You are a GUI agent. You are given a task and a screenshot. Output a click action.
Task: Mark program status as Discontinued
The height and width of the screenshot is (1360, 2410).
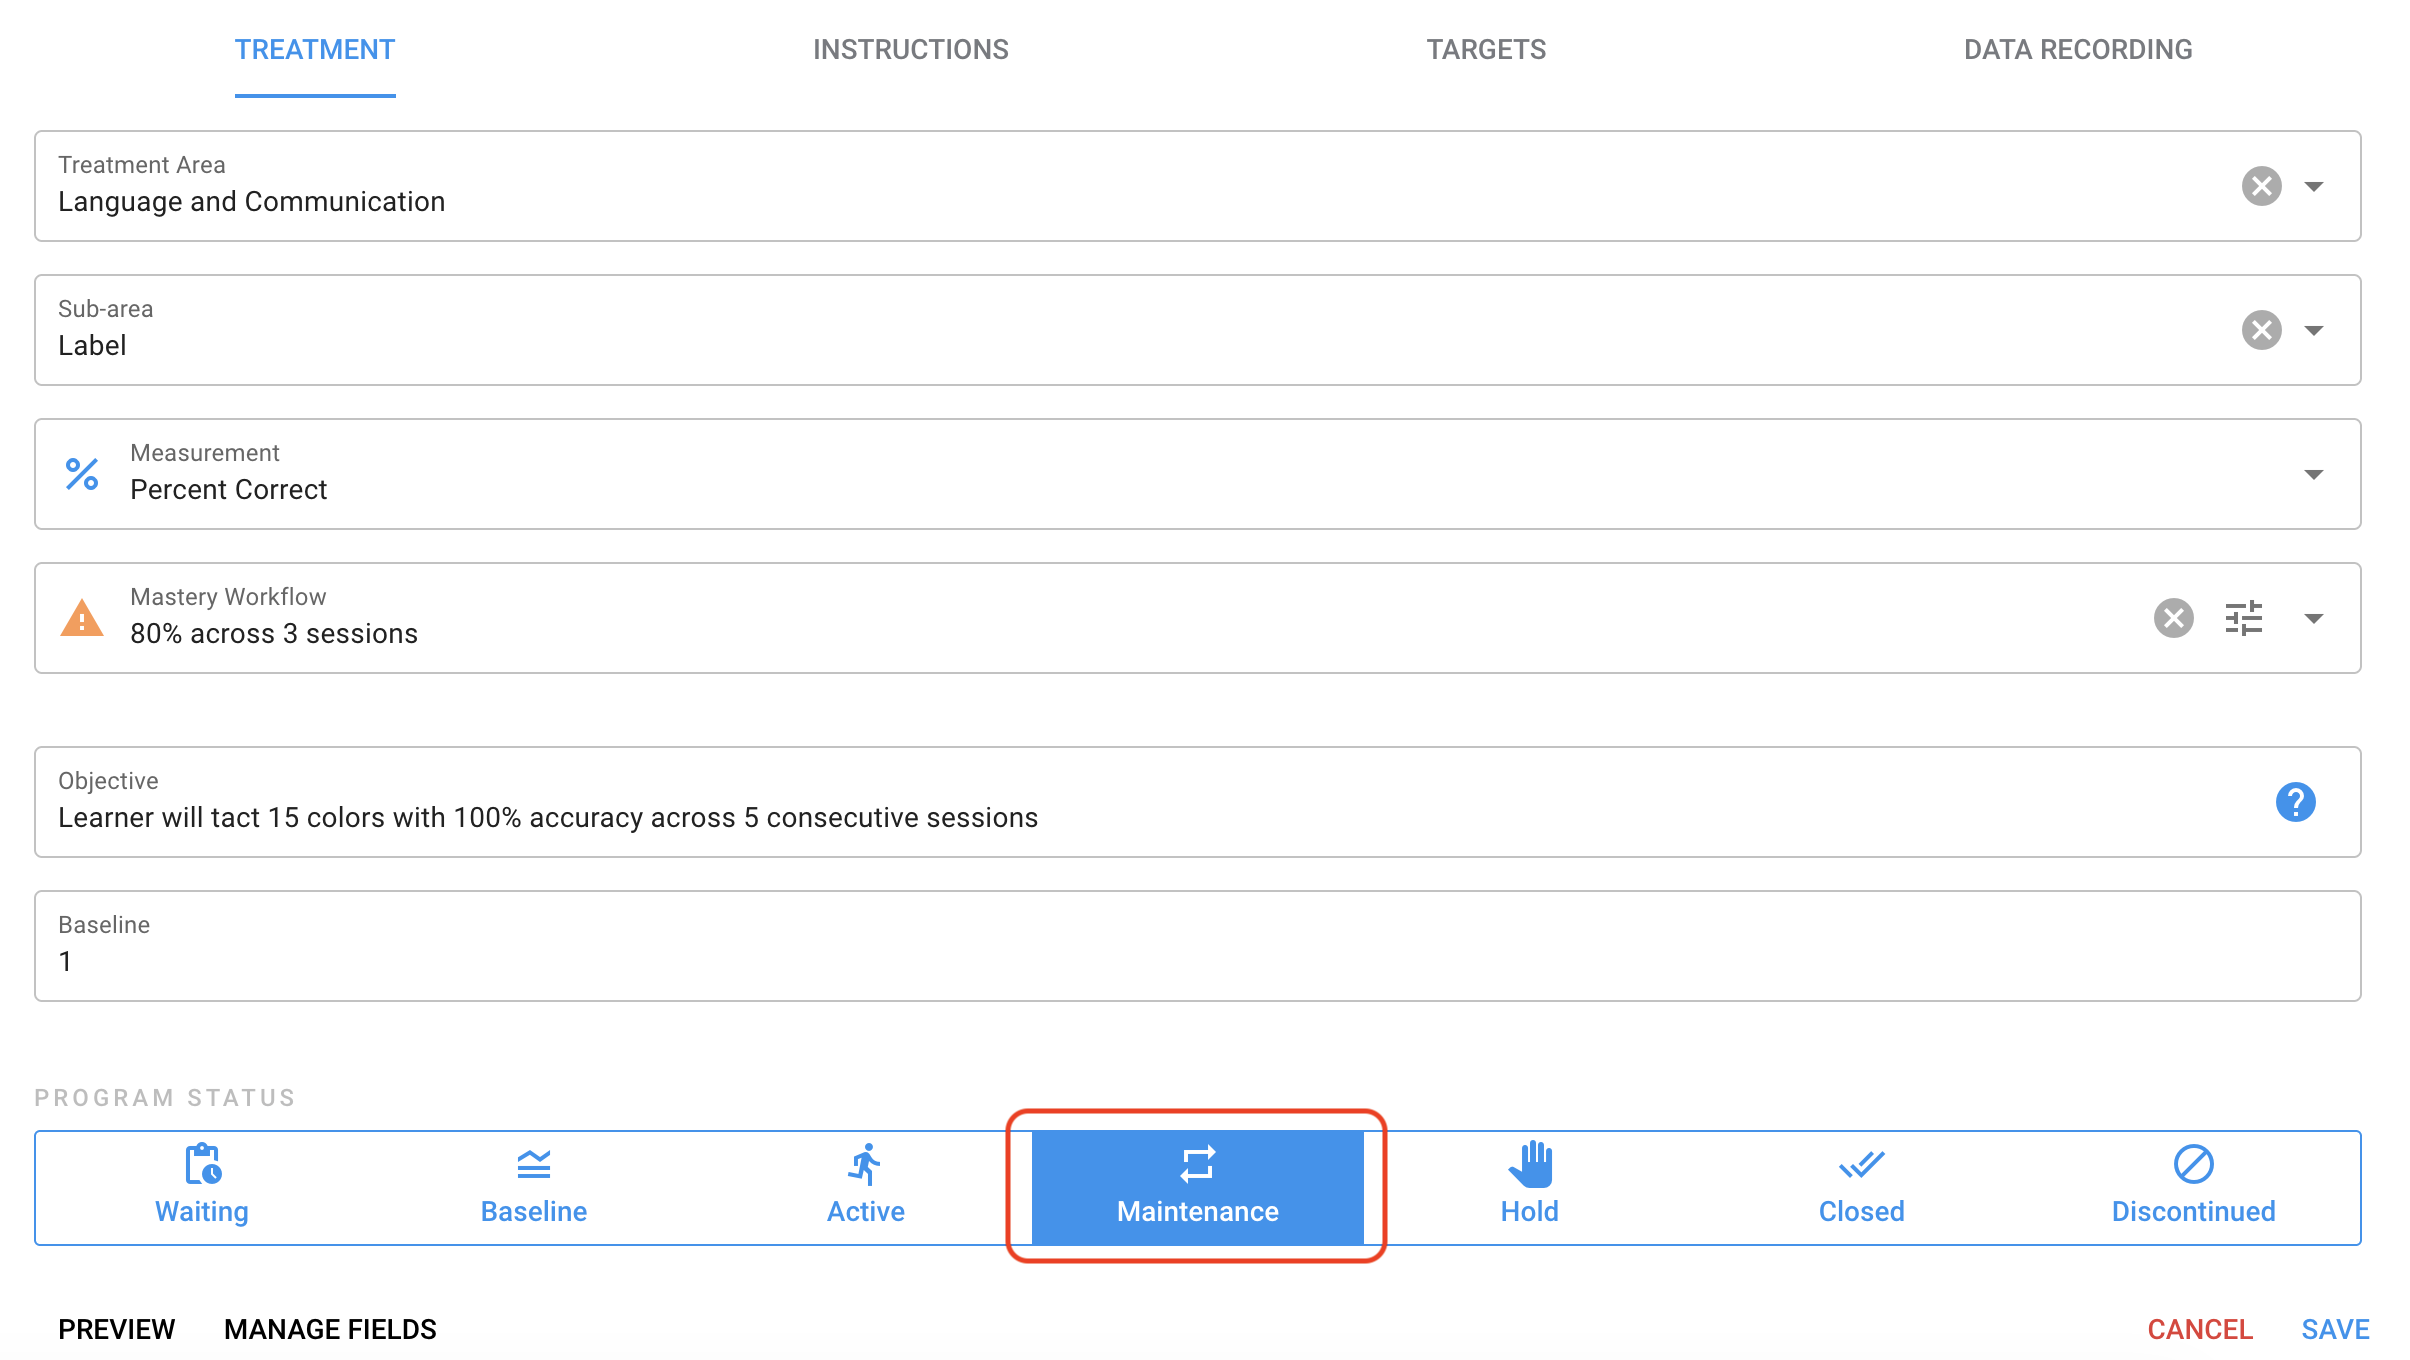(2193, 1187)
